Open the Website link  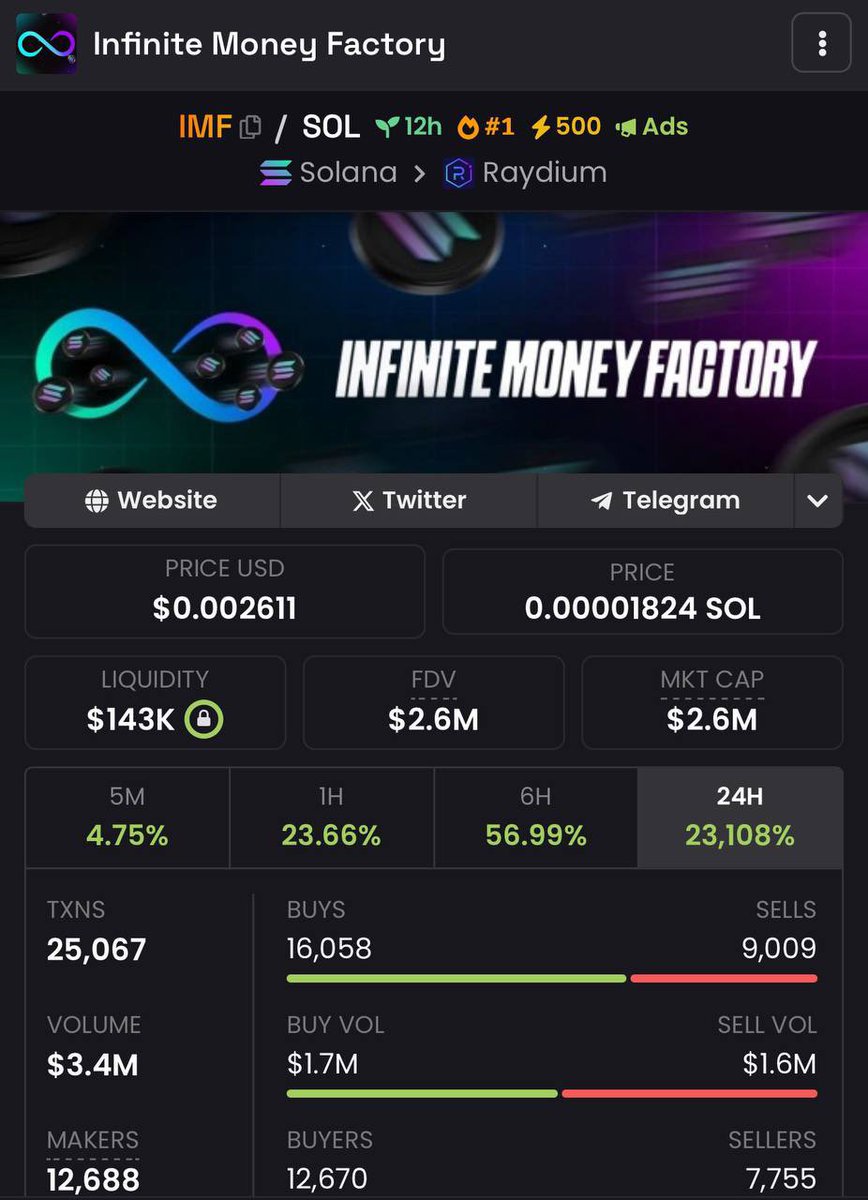point(152,501)
